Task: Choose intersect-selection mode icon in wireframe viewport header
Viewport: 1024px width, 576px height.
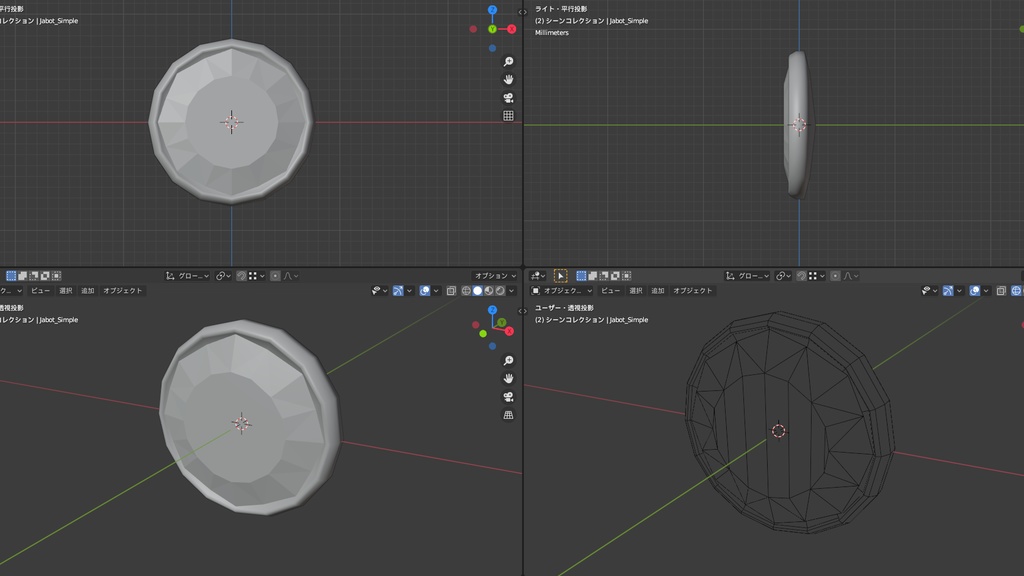Action: [626, 276]
